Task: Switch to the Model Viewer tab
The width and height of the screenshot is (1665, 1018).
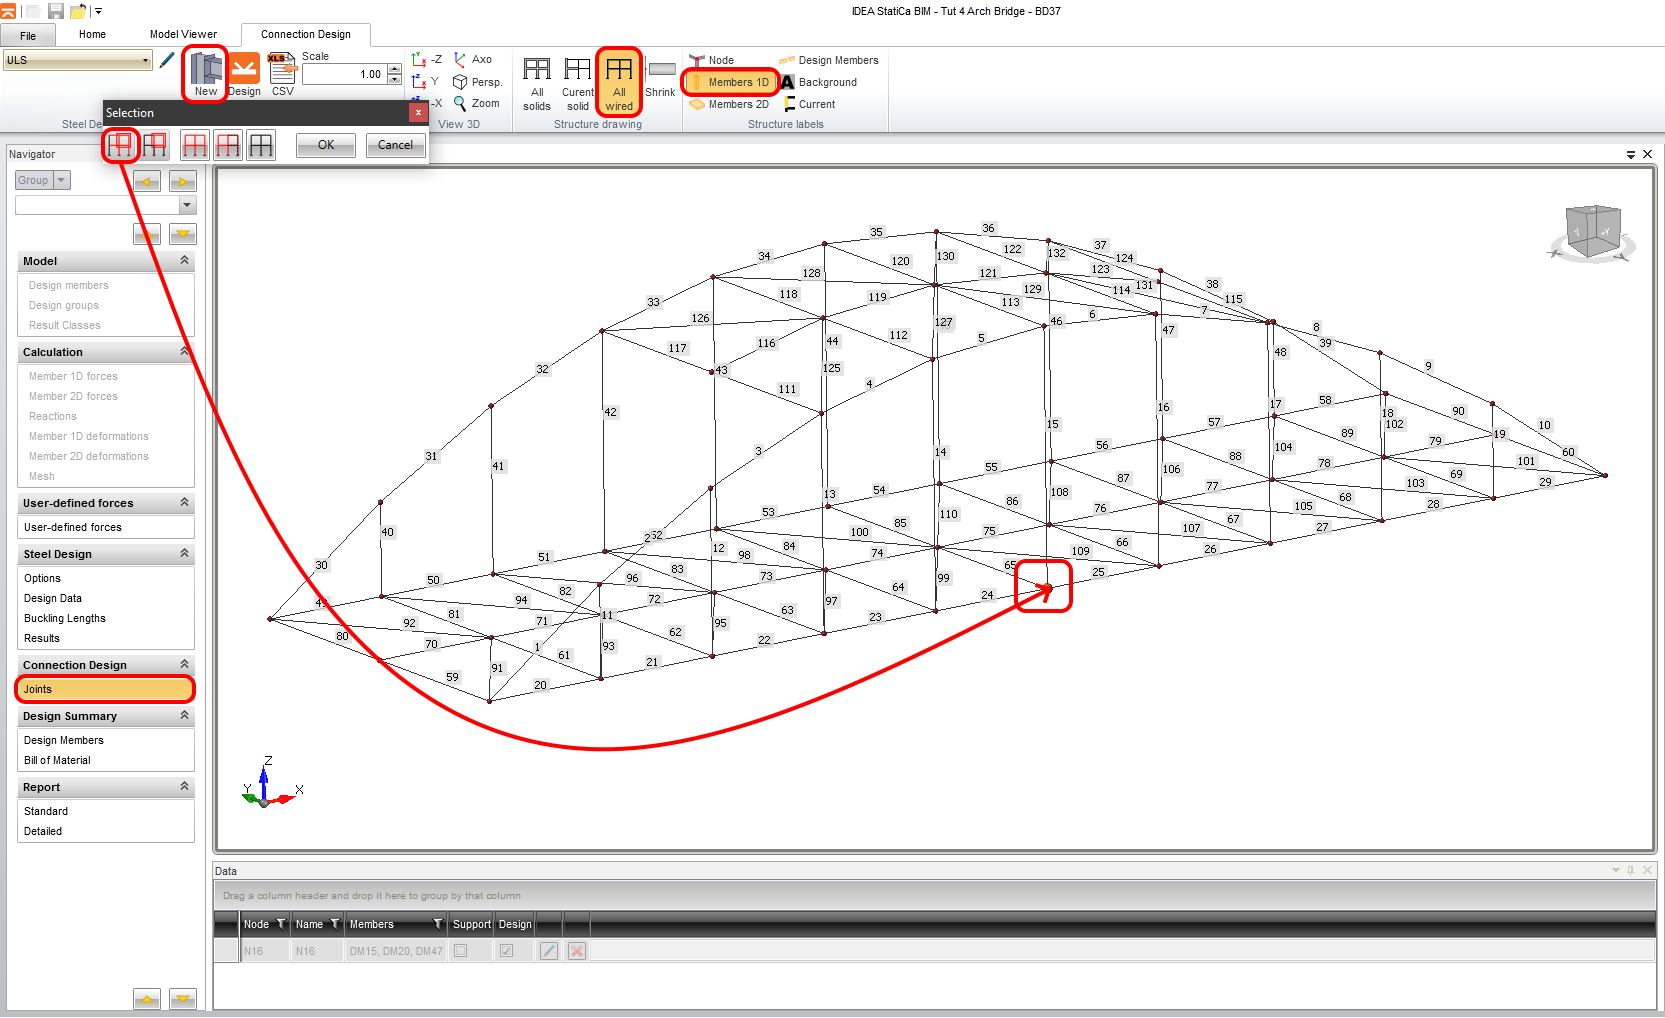Action: pos(182,34)
